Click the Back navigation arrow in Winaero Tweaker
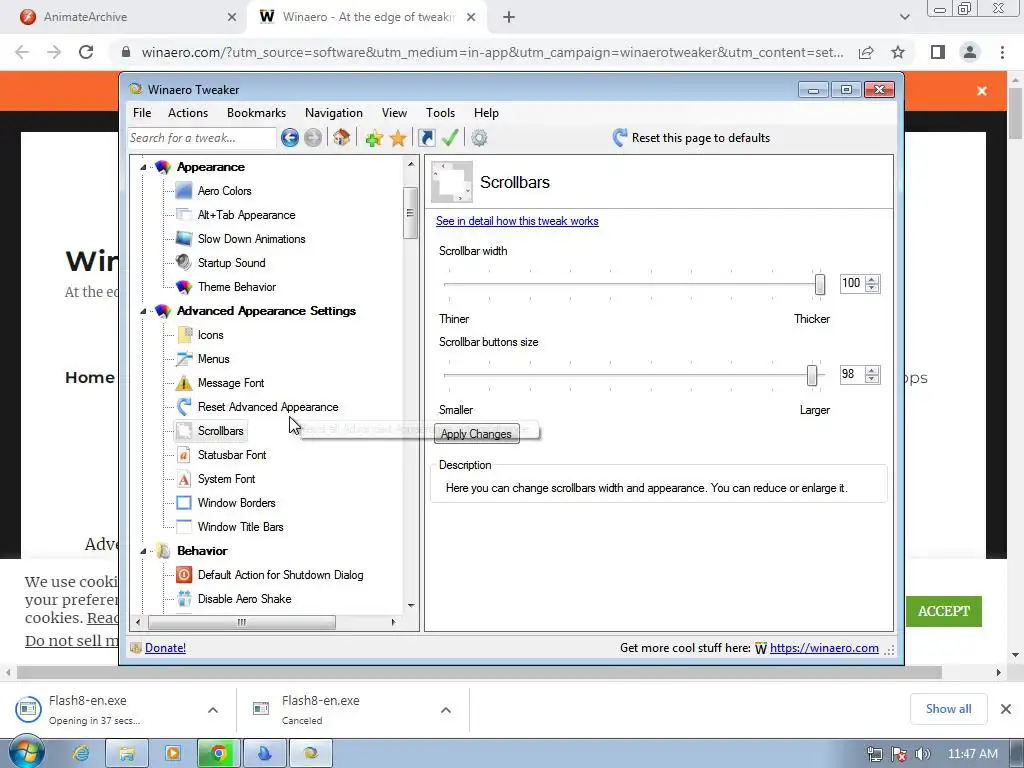The height and width of the screenshot is (768, 1024). 290,138
